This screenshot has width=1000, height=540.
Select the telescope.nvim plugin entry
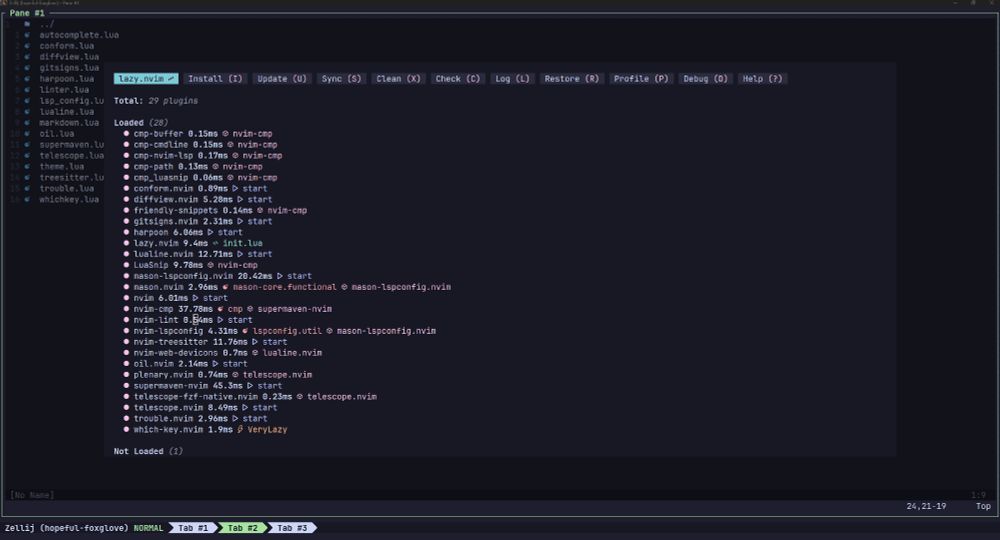[x=168, y=407]
